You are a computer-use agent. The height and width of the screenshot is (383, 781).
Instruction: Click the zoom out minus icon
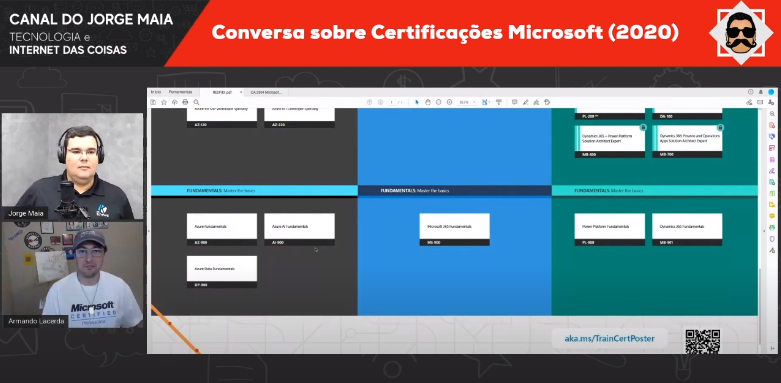click(x=438, y=102)
